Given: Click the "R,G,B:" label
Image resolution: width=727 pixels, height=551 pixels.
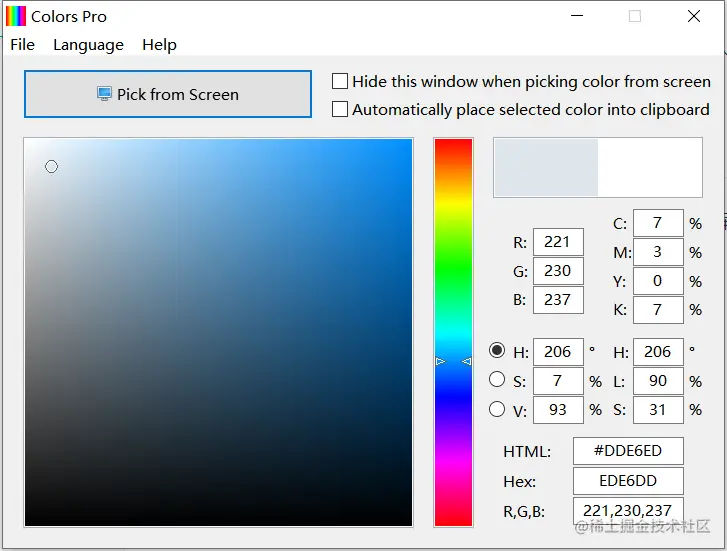Looking at the screenshot, I should pos(524,512).
